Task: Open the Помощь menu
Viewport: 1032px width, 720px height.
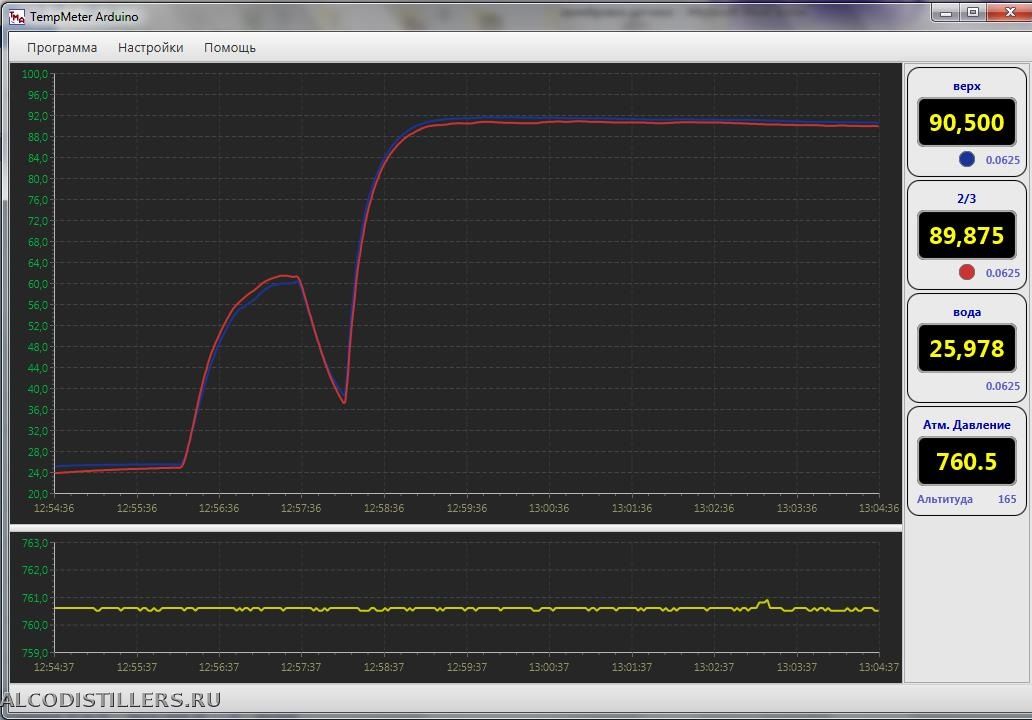Action: point(230,47)
